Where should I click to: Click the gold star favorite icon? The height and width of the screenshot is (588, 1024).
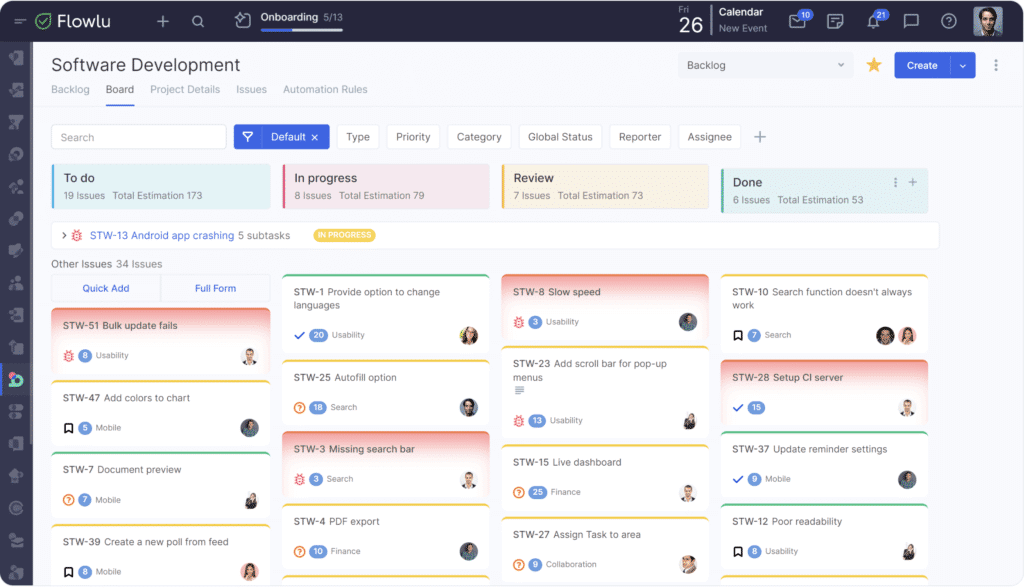point(874,65)
